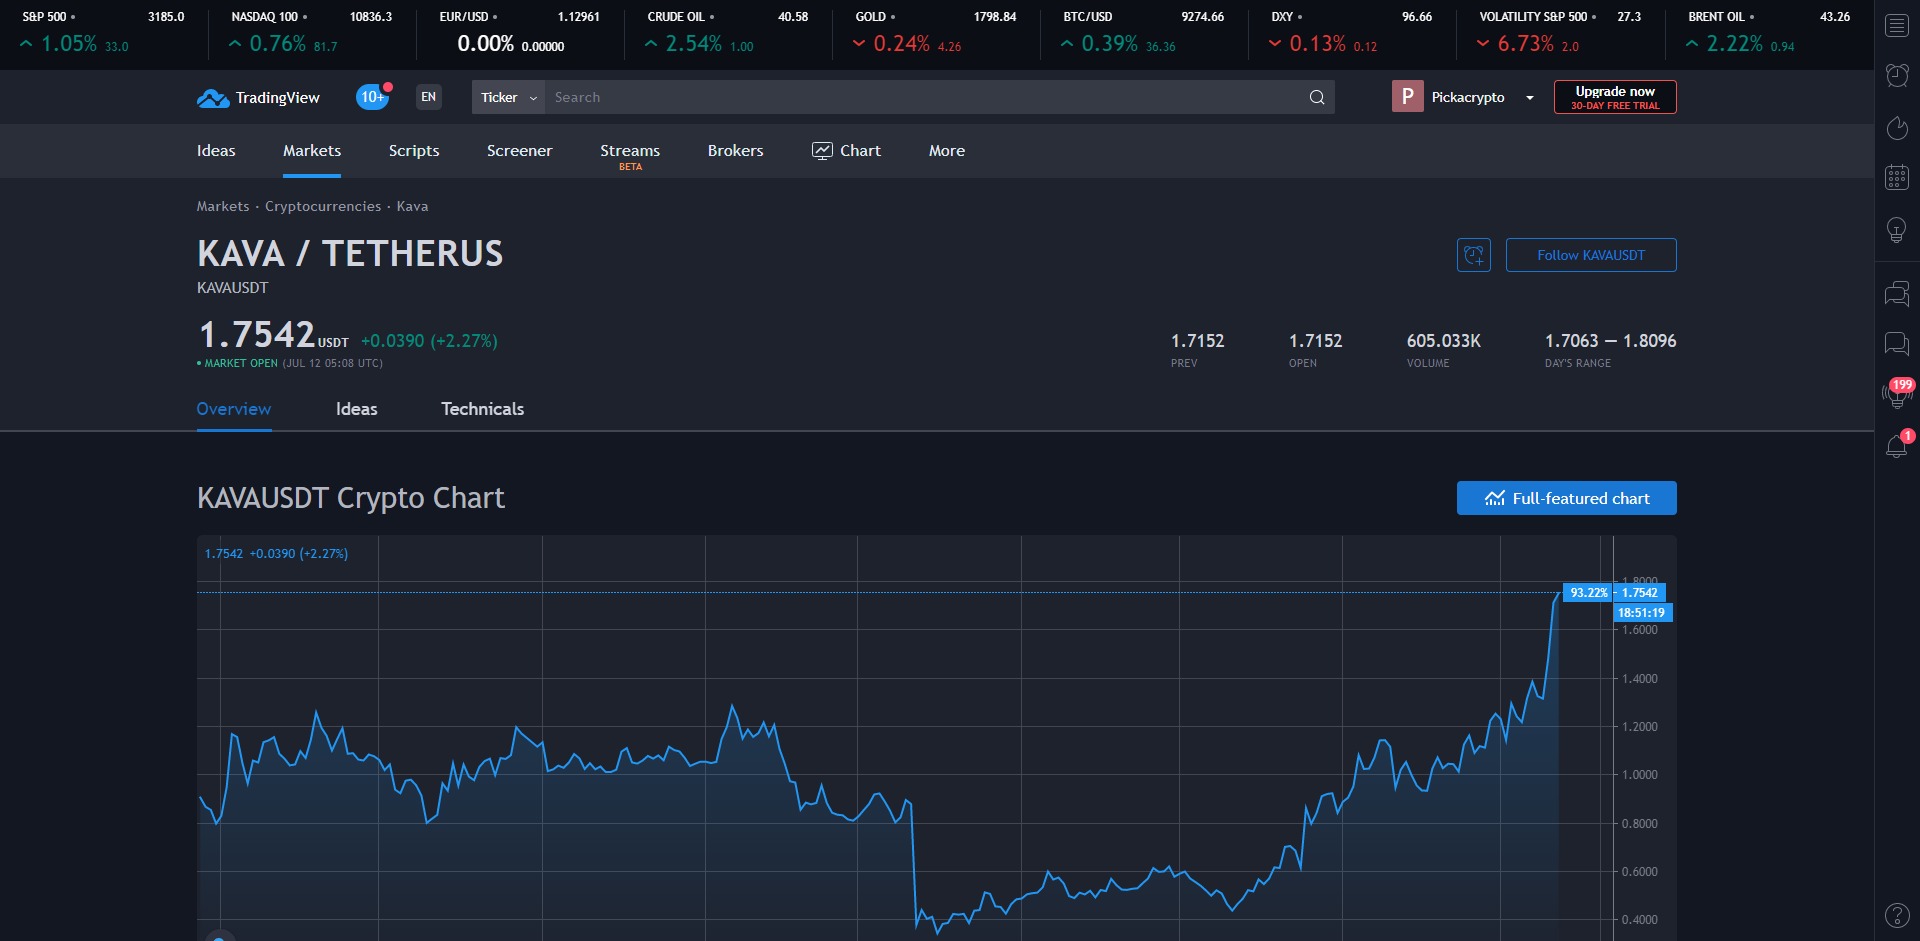Open the Full-featured chart button
1920x941 pixels.
coord(1566,498)
